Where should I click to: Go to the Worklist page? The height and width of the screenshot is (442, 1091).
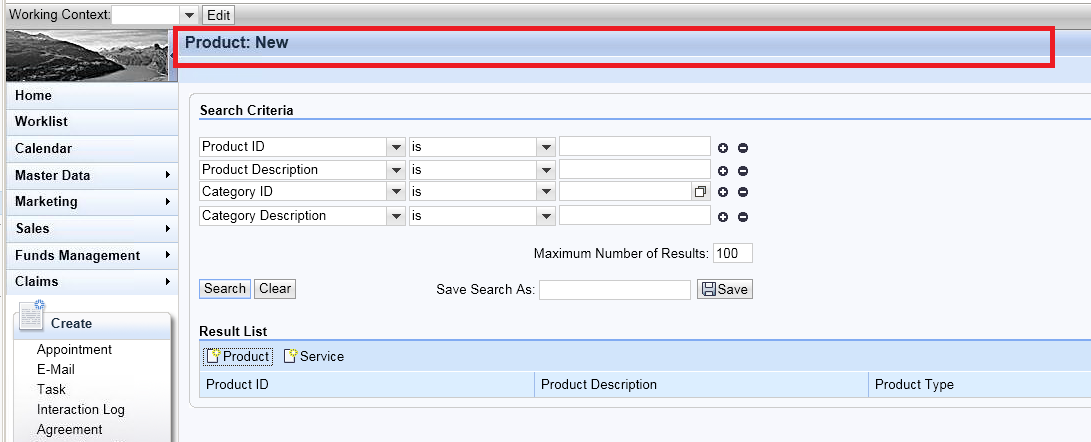41,121
